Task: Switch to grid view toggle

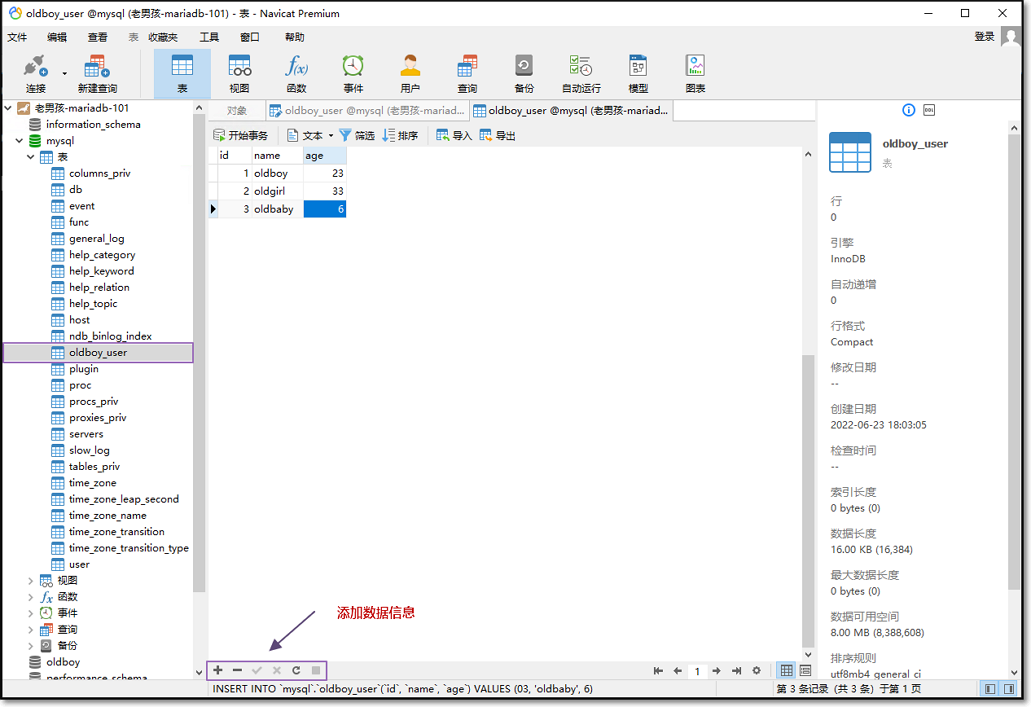Action: point(786,671)
